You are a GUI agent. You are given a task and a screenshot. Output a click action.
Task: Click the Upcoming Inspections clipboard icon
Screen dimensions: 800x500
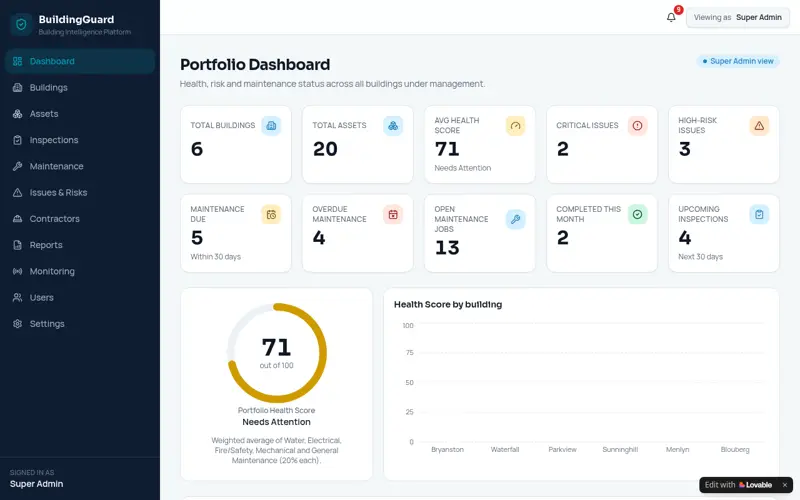click(759, 214)
